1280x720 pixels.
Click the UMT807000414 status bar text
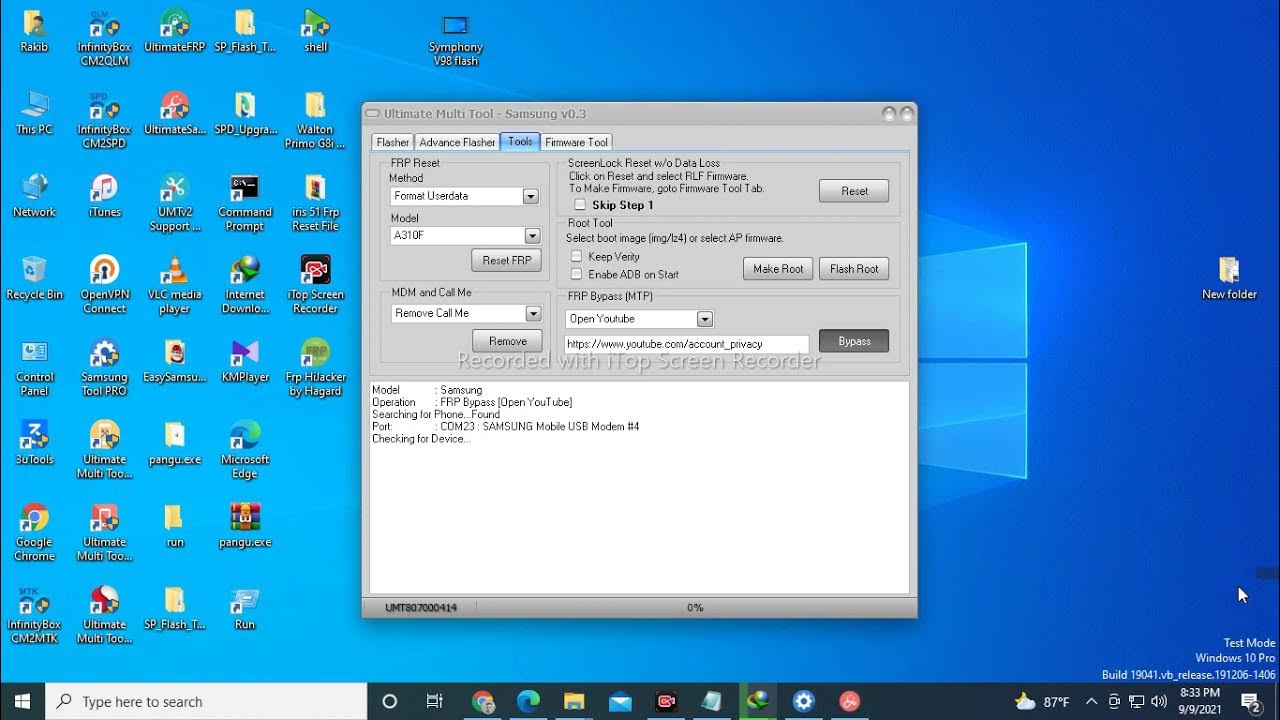tap(421, 607)
